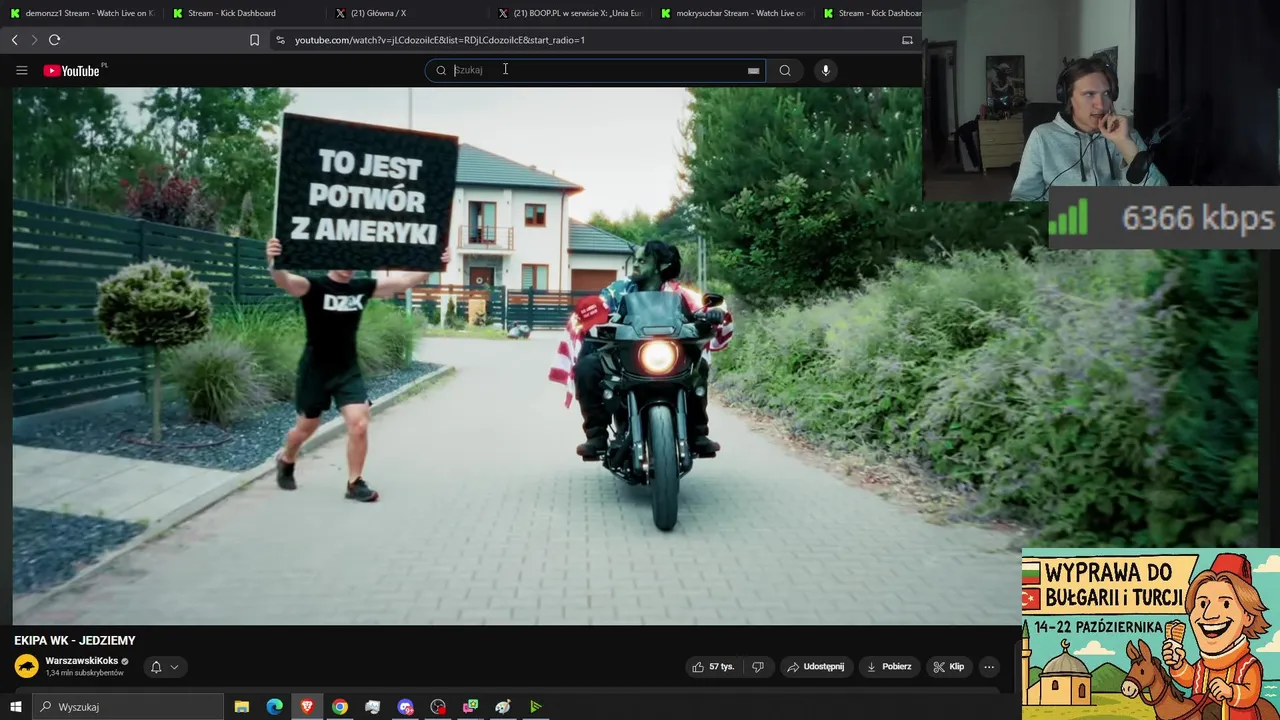Viewport: 1280px width, 720px height.
Task: Open Paint palette icon in taskbar
Action: point(503,707)
